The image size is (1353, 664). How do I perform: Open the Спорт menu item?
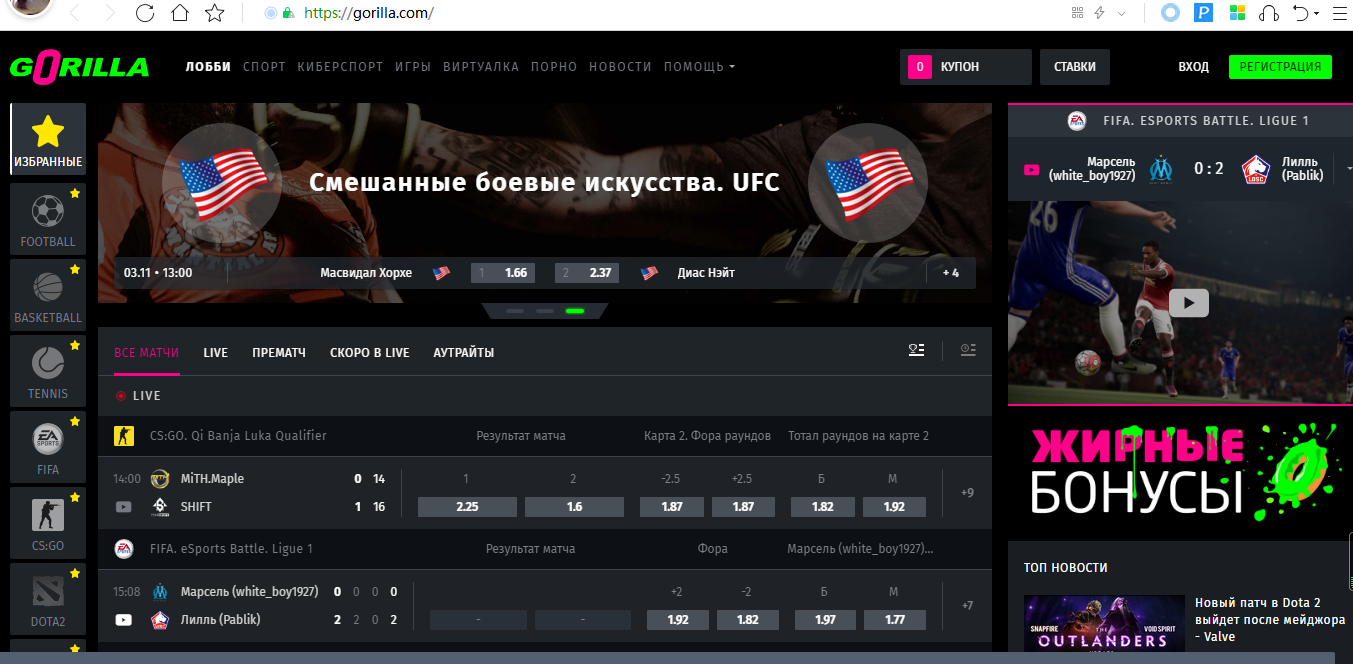[x=264, y=67]
